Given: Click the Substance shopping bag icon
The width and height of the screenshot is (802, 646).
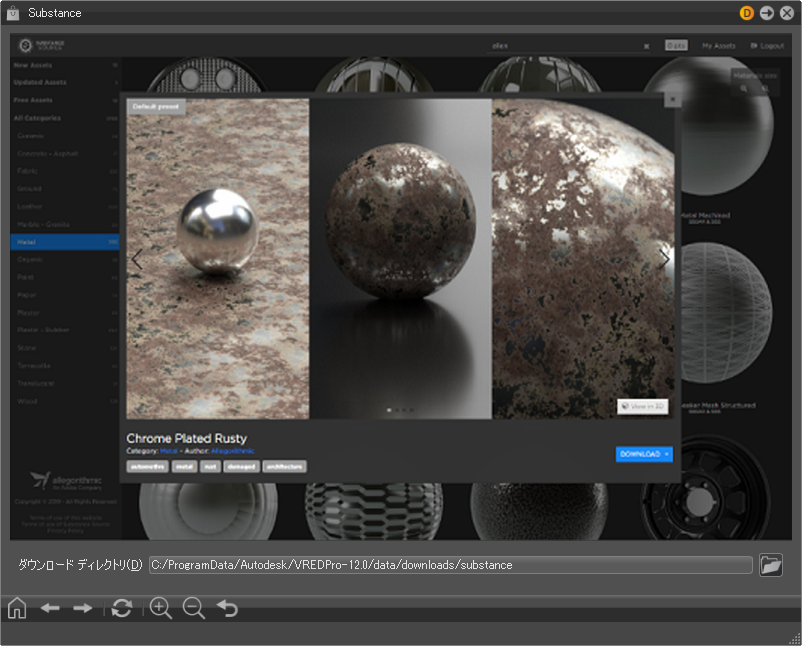Looking at the screenshot, I should click(13, 13).
